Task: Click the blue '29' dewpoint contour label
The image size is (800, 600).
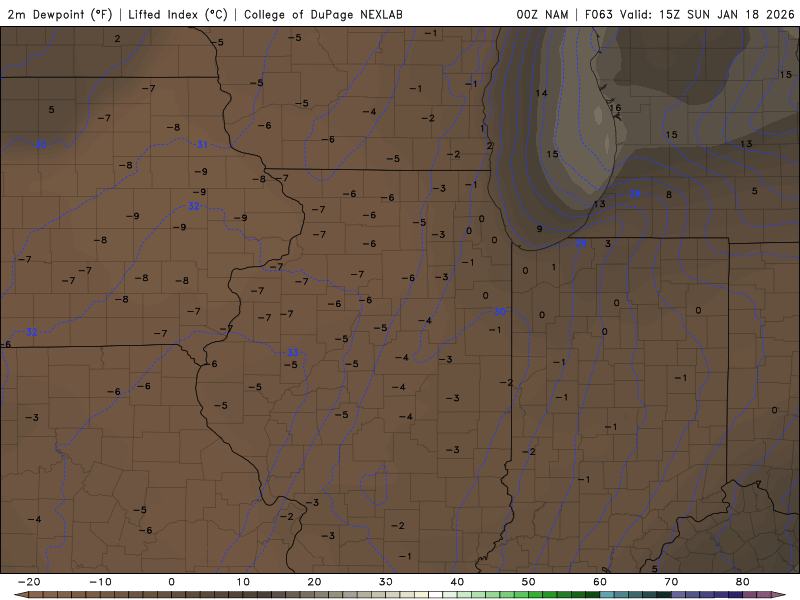Action: coord(581,243)
